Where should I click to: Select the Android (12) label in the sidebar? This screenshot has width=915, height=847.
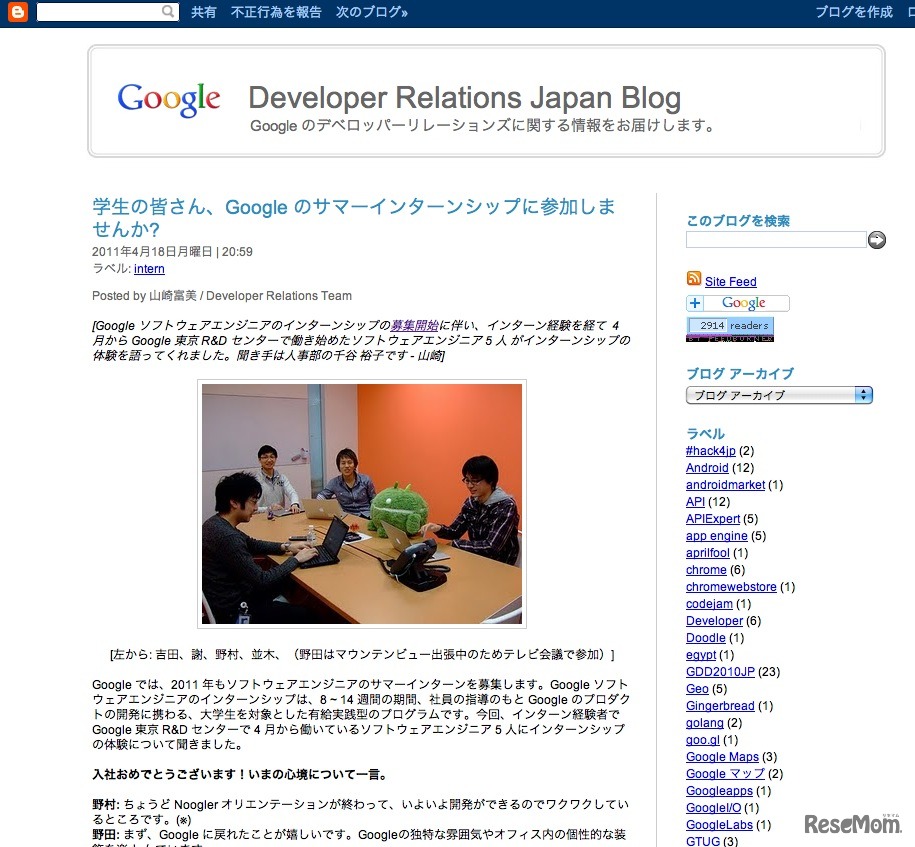click(707, 467)
